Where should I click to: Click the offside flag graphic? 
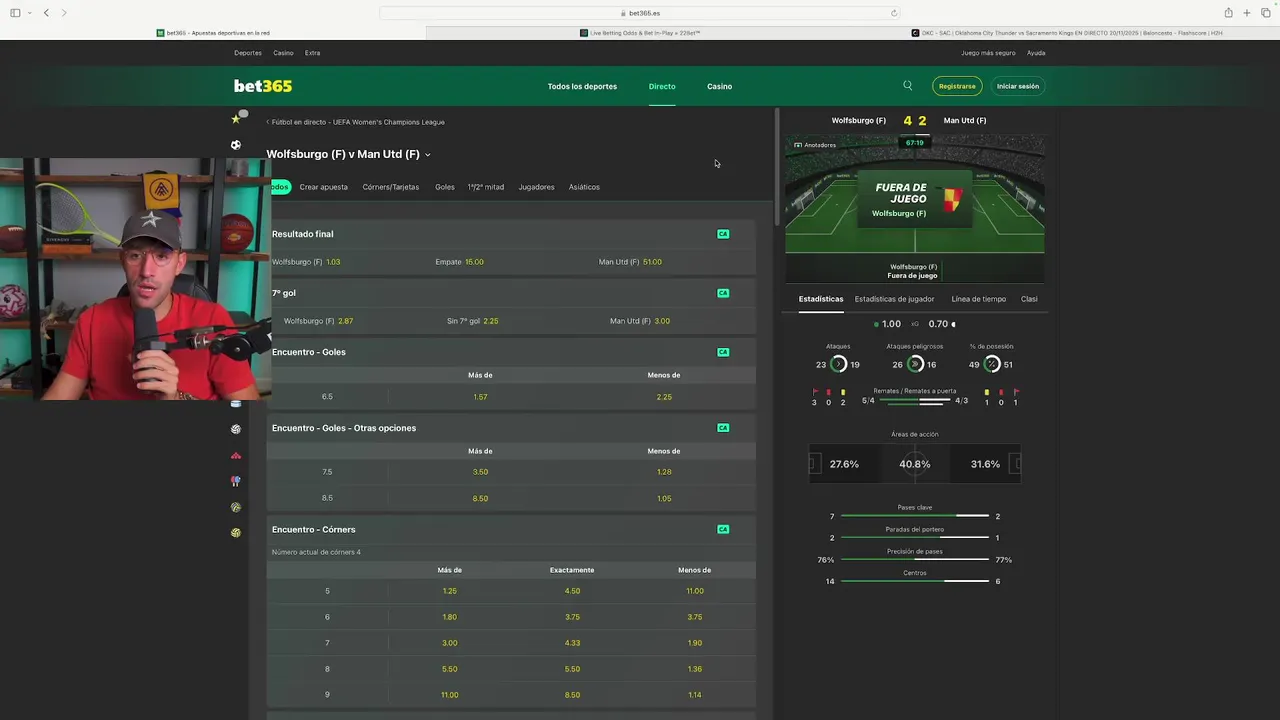[951, 199]
